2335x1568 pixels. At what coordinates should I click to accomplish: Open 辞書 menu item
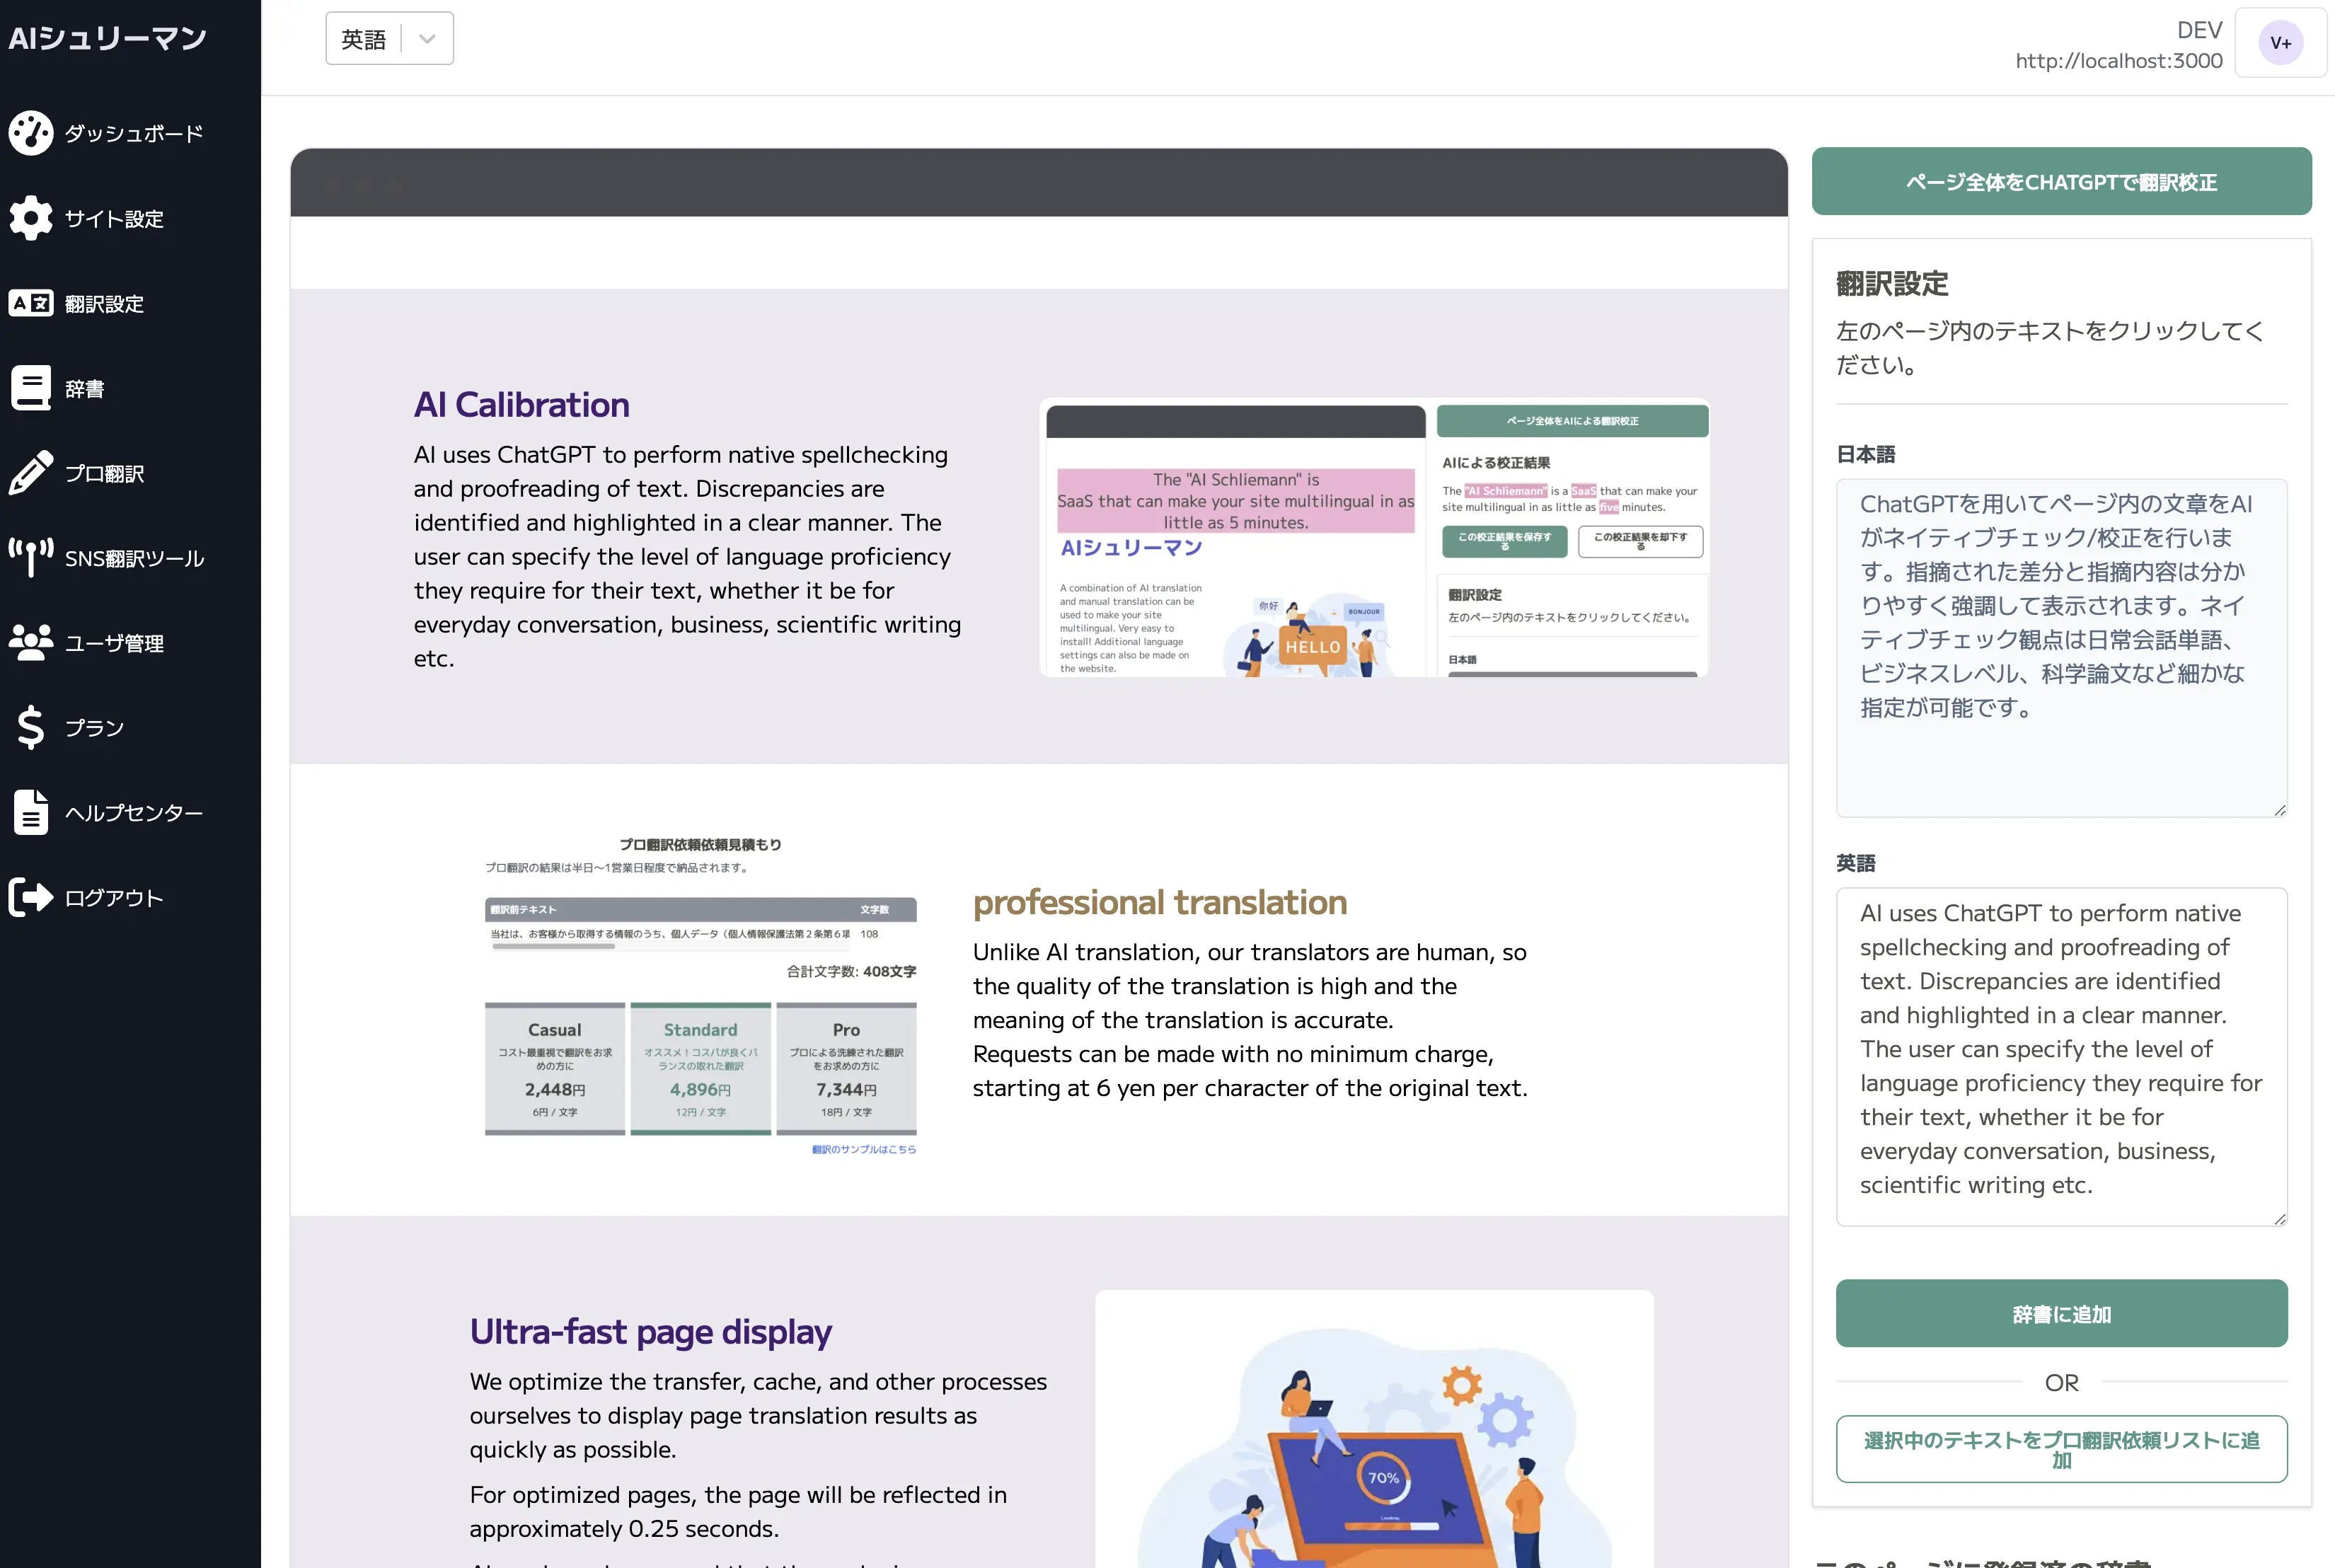pos(84,388)
